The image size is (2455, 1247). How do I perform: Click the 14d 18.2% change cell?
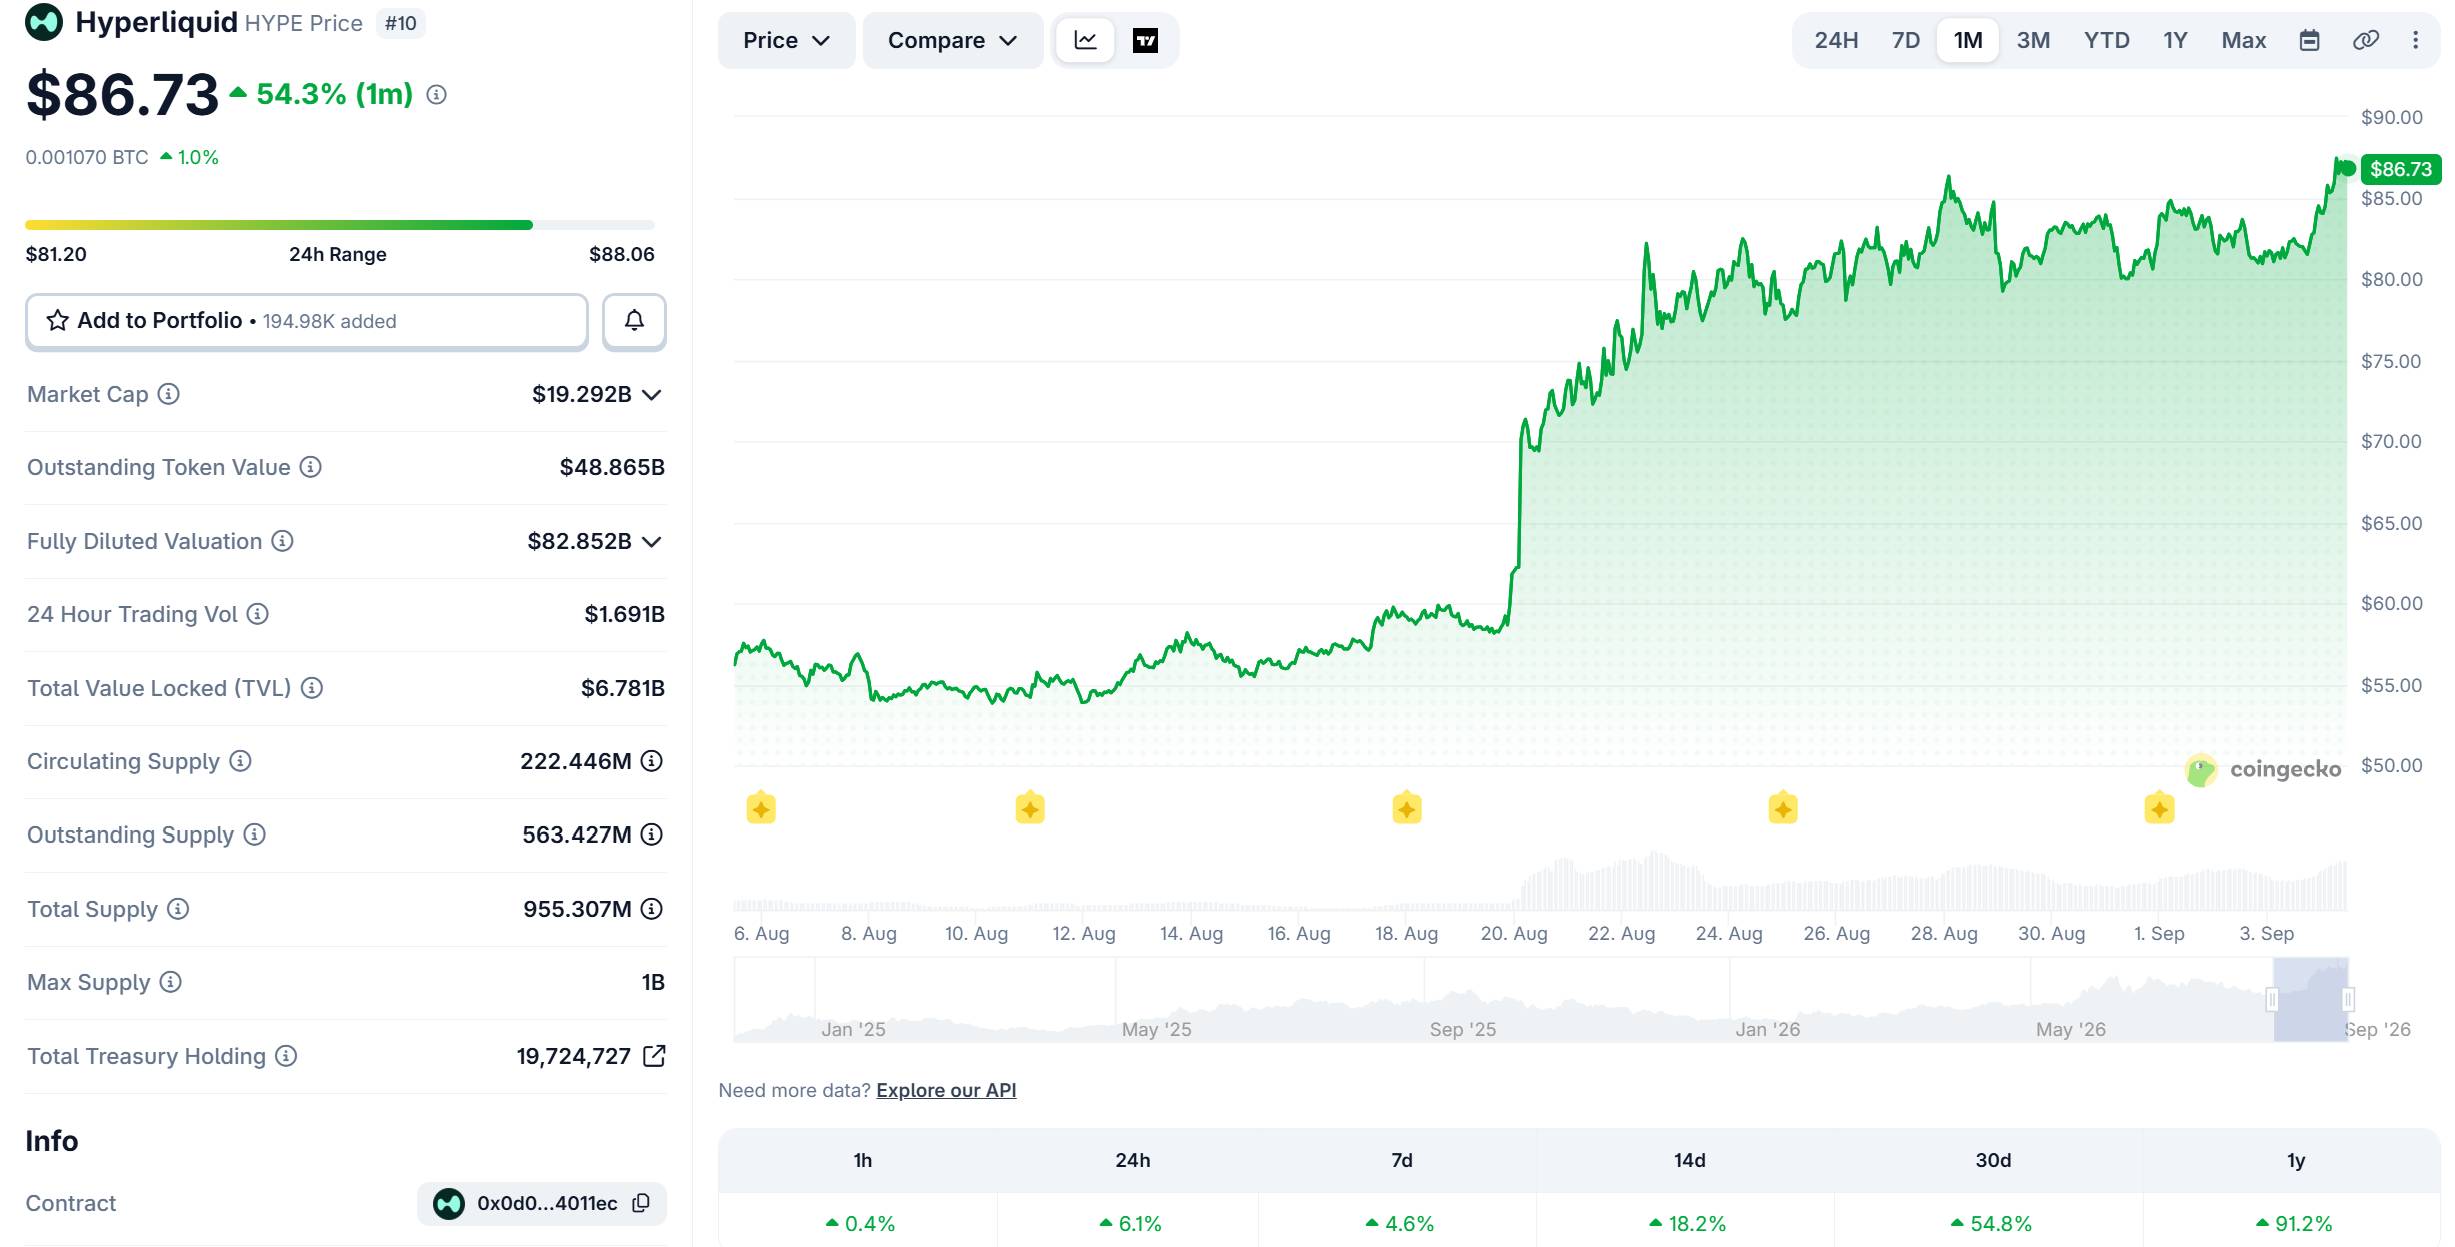1688,1223
